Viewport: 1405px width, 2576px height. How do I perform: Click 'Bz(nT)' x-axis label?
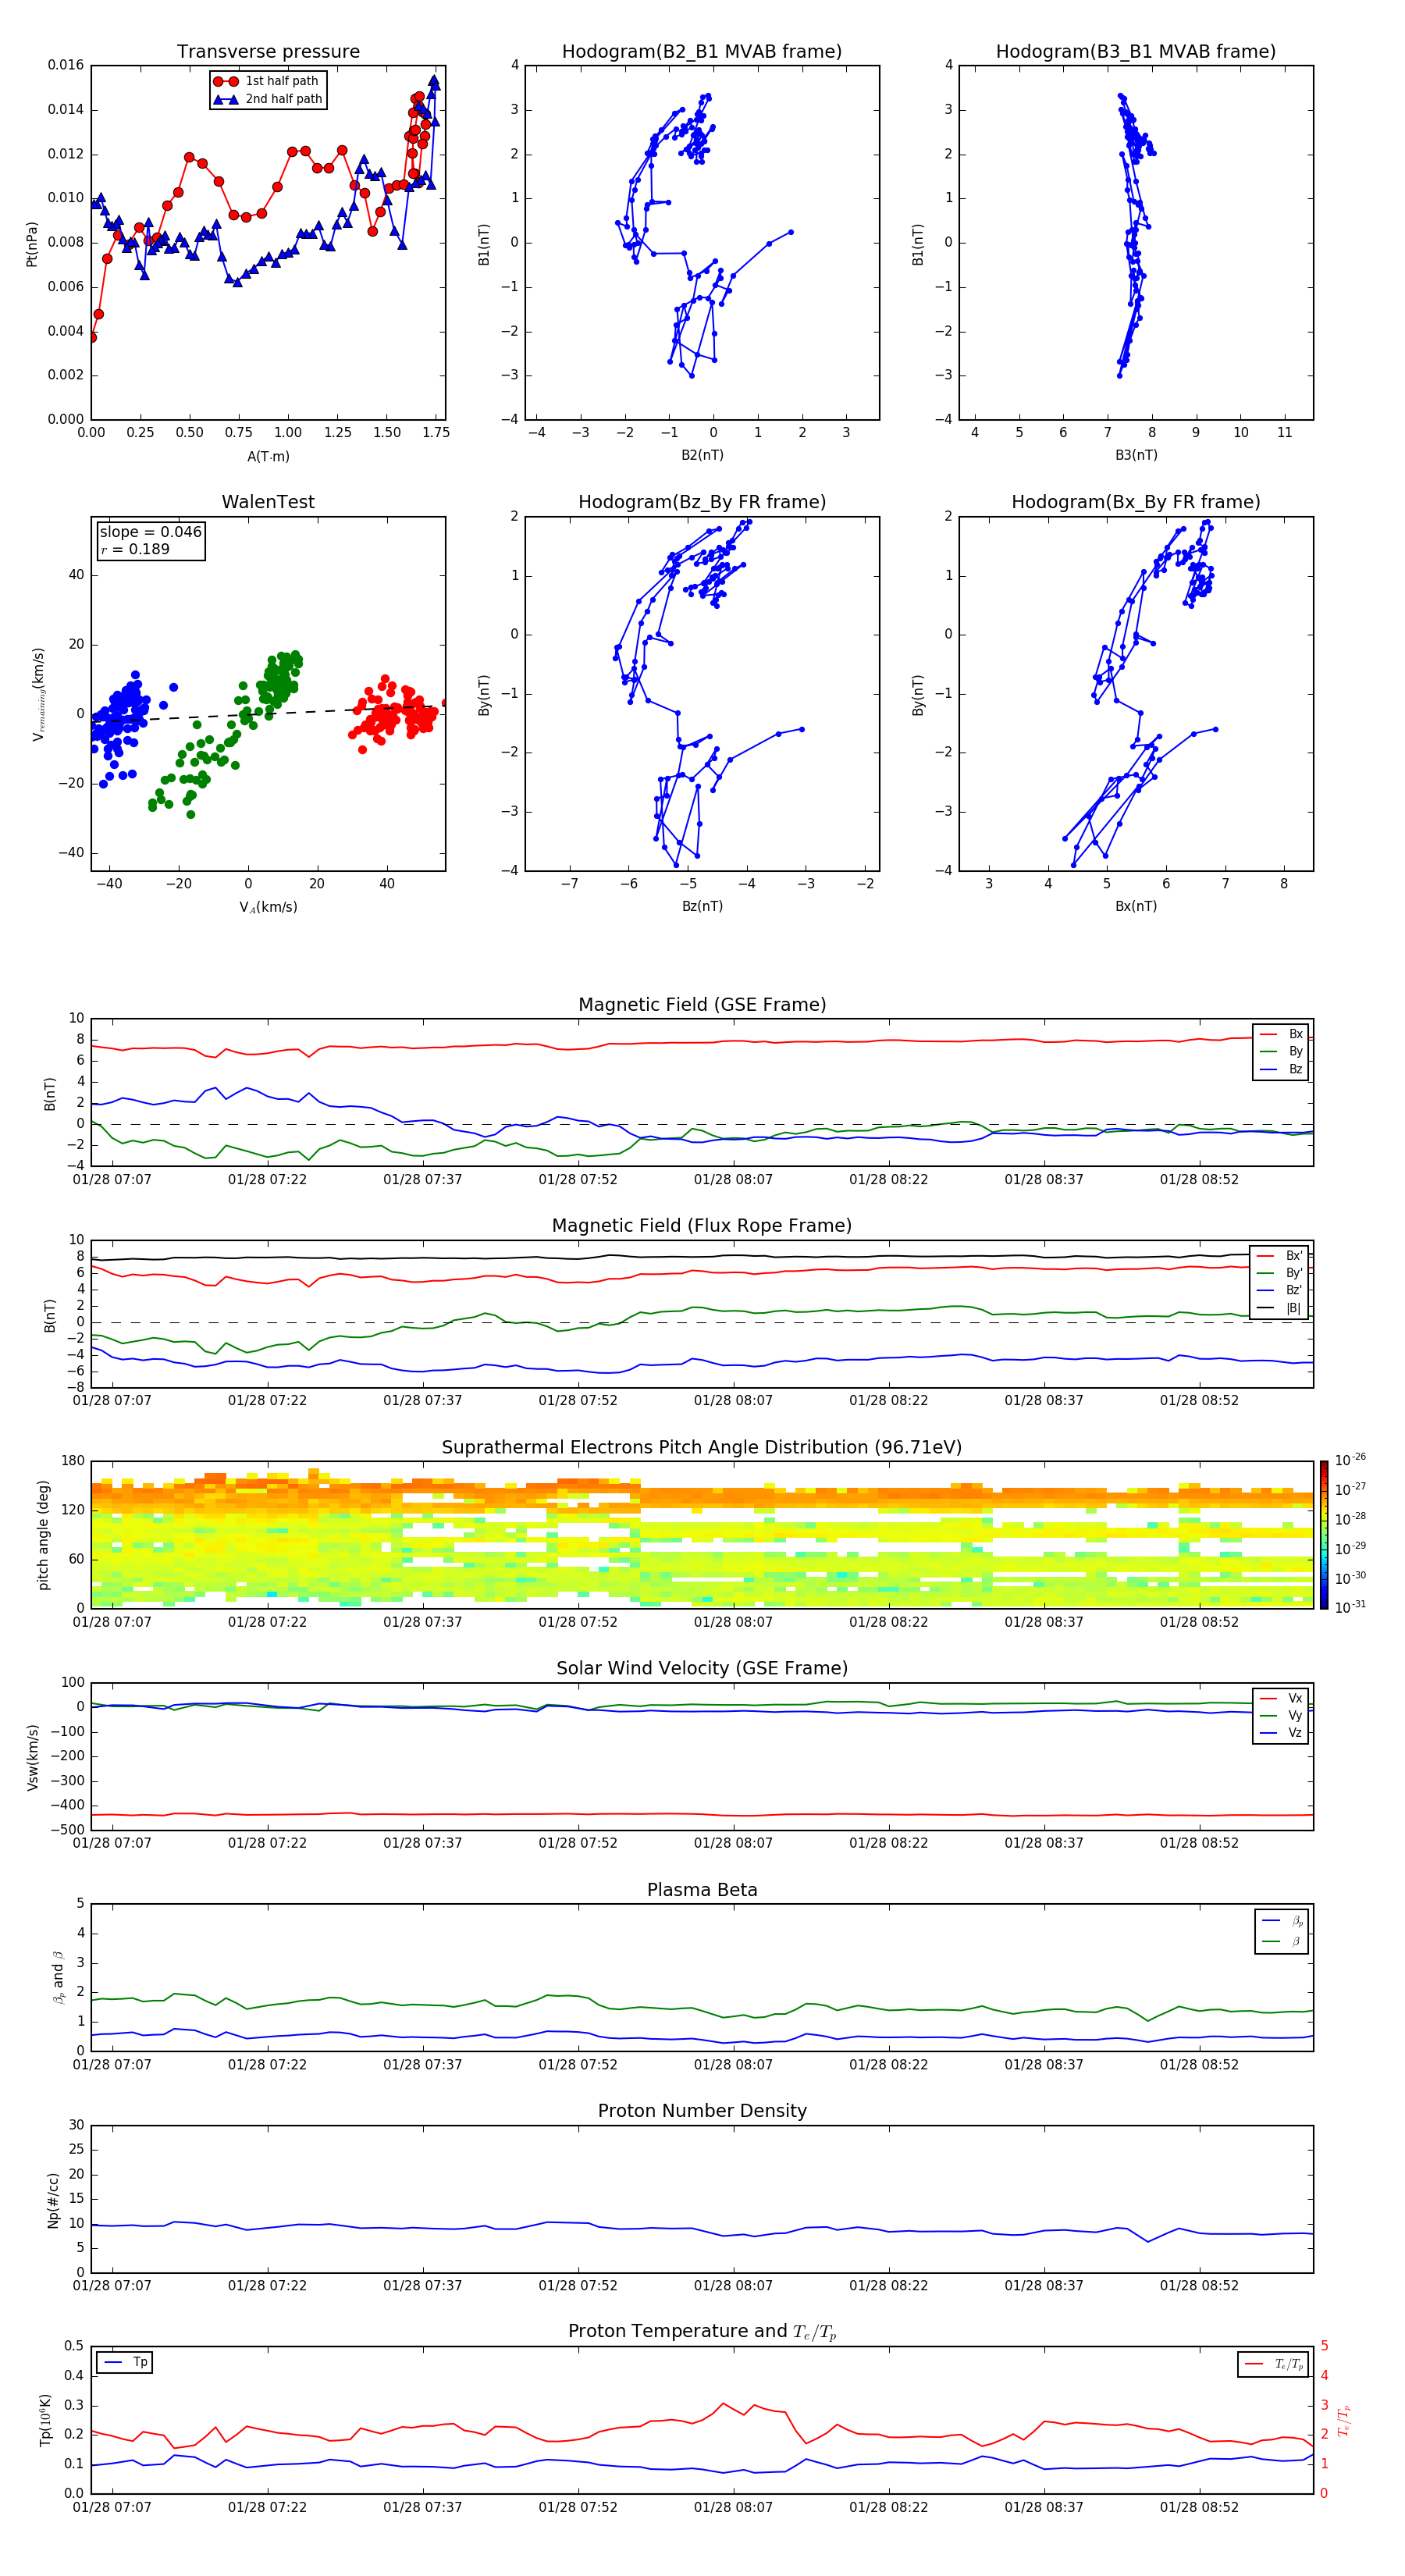pyautogui.click(x=702, y=906)
